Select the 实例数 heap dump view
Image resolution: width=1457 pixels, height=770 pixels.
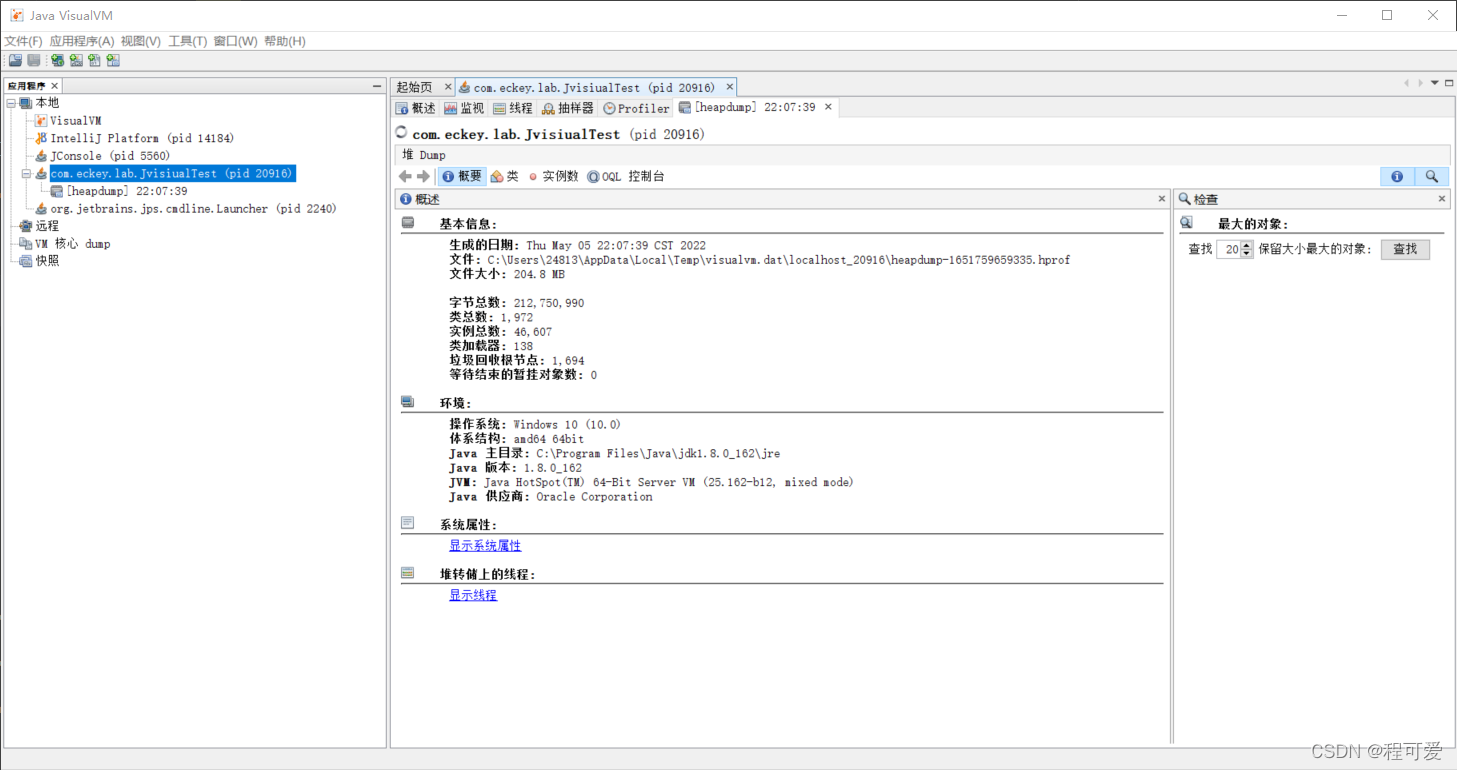click(x=554, y=176)
